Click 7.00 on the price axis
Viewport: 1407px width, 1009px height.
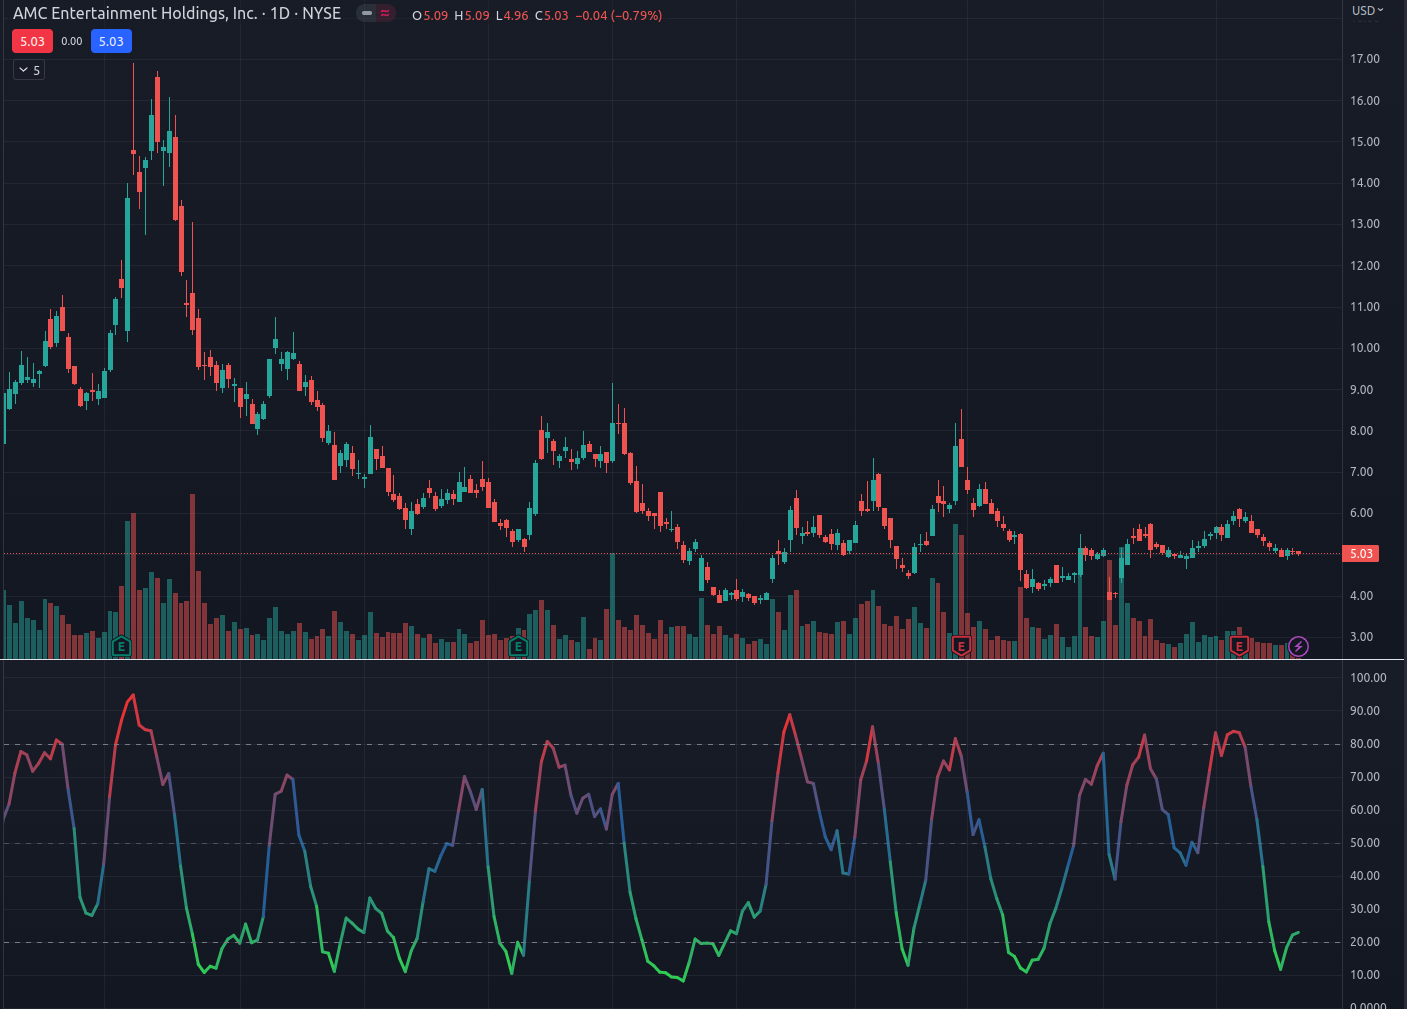click(1362, 472)
